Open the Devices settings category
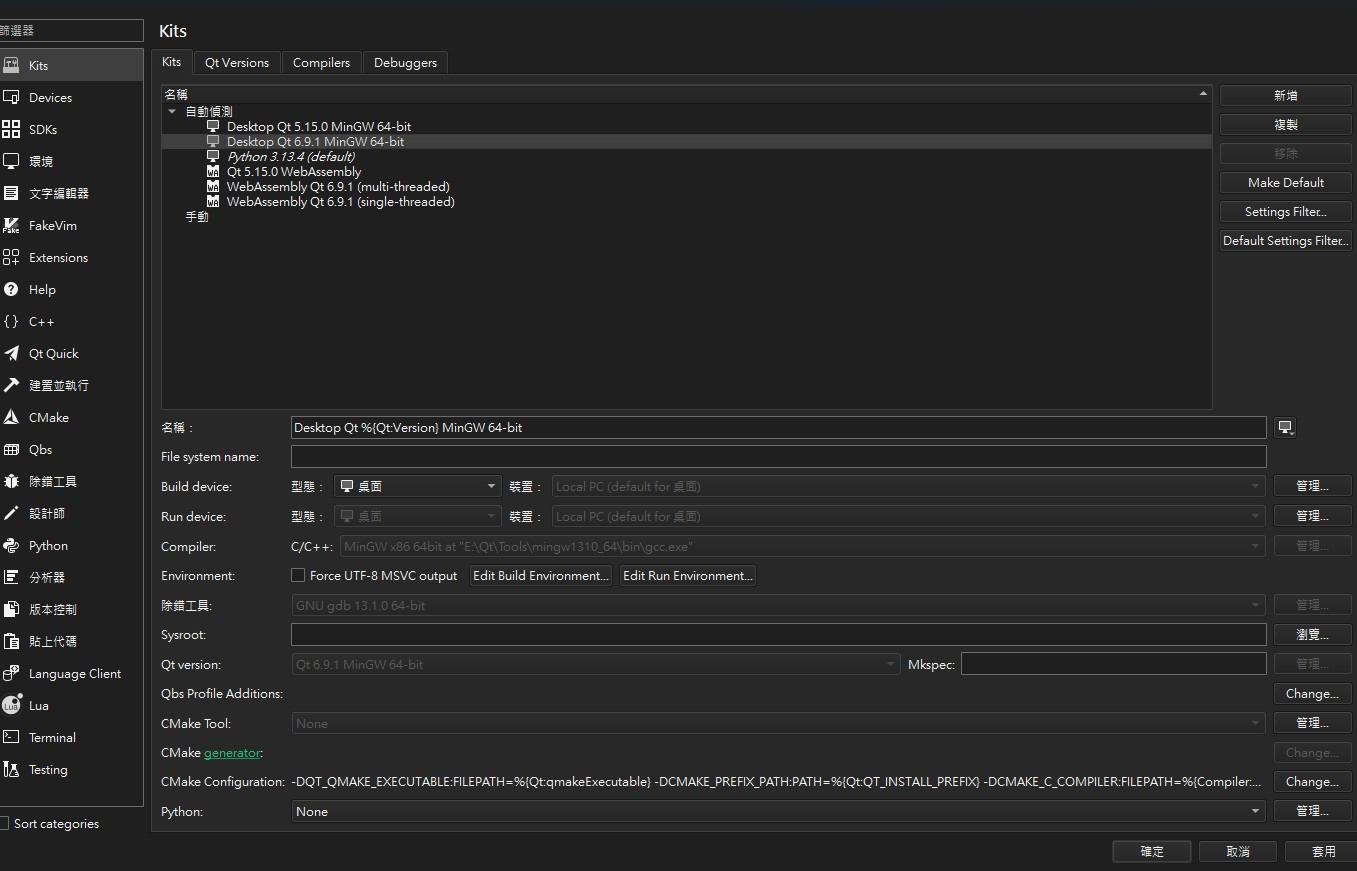Screen dimensions: 1357x871 pos(71,97)
